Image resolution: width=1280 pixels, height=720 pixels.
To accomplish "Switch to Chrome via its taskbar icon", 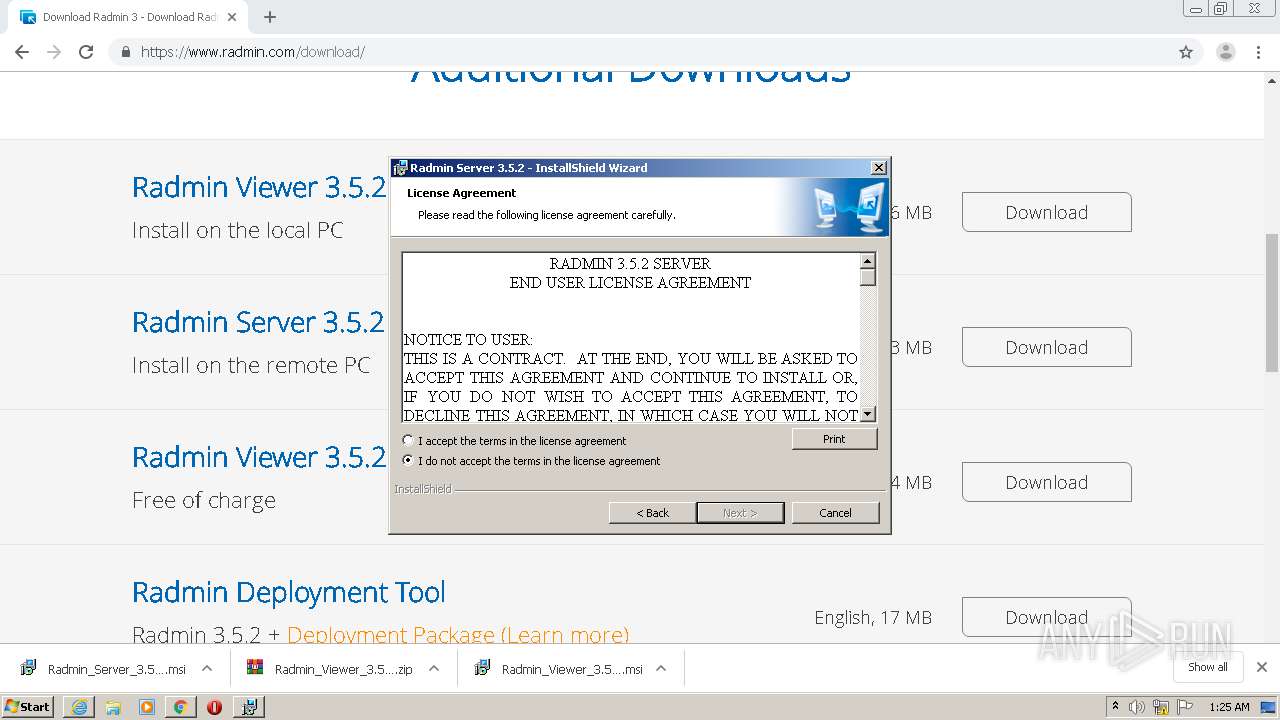I will click(x=181, y=707).
